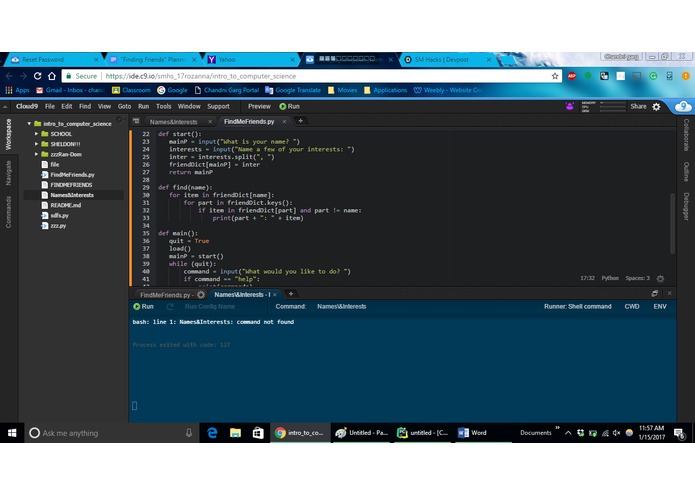
Task: Add new editor tab with plus icon
Action: (x=300, y=121)
